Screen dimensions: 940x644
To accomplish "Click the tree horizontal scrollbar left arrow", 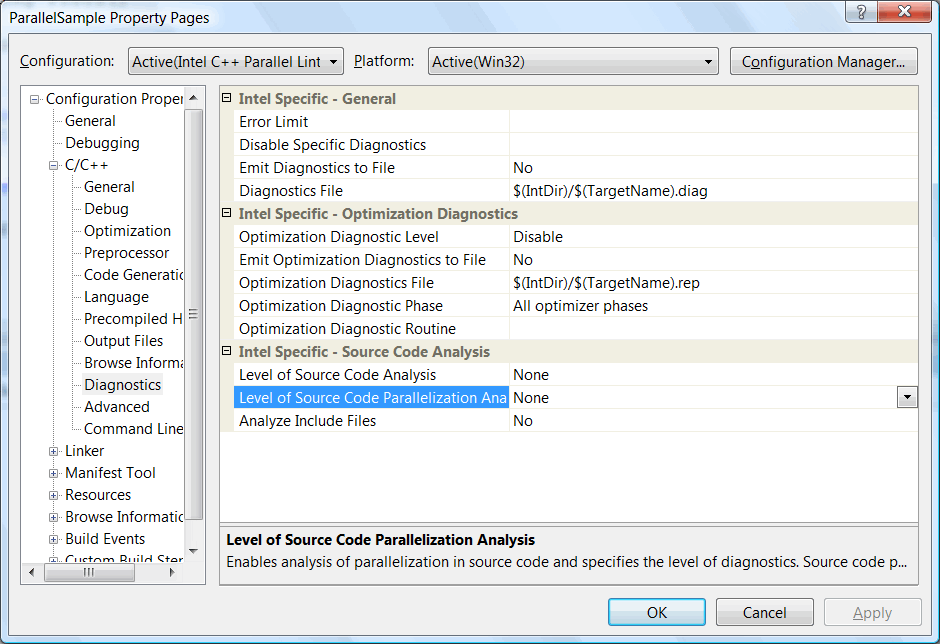I will point(32,573).
